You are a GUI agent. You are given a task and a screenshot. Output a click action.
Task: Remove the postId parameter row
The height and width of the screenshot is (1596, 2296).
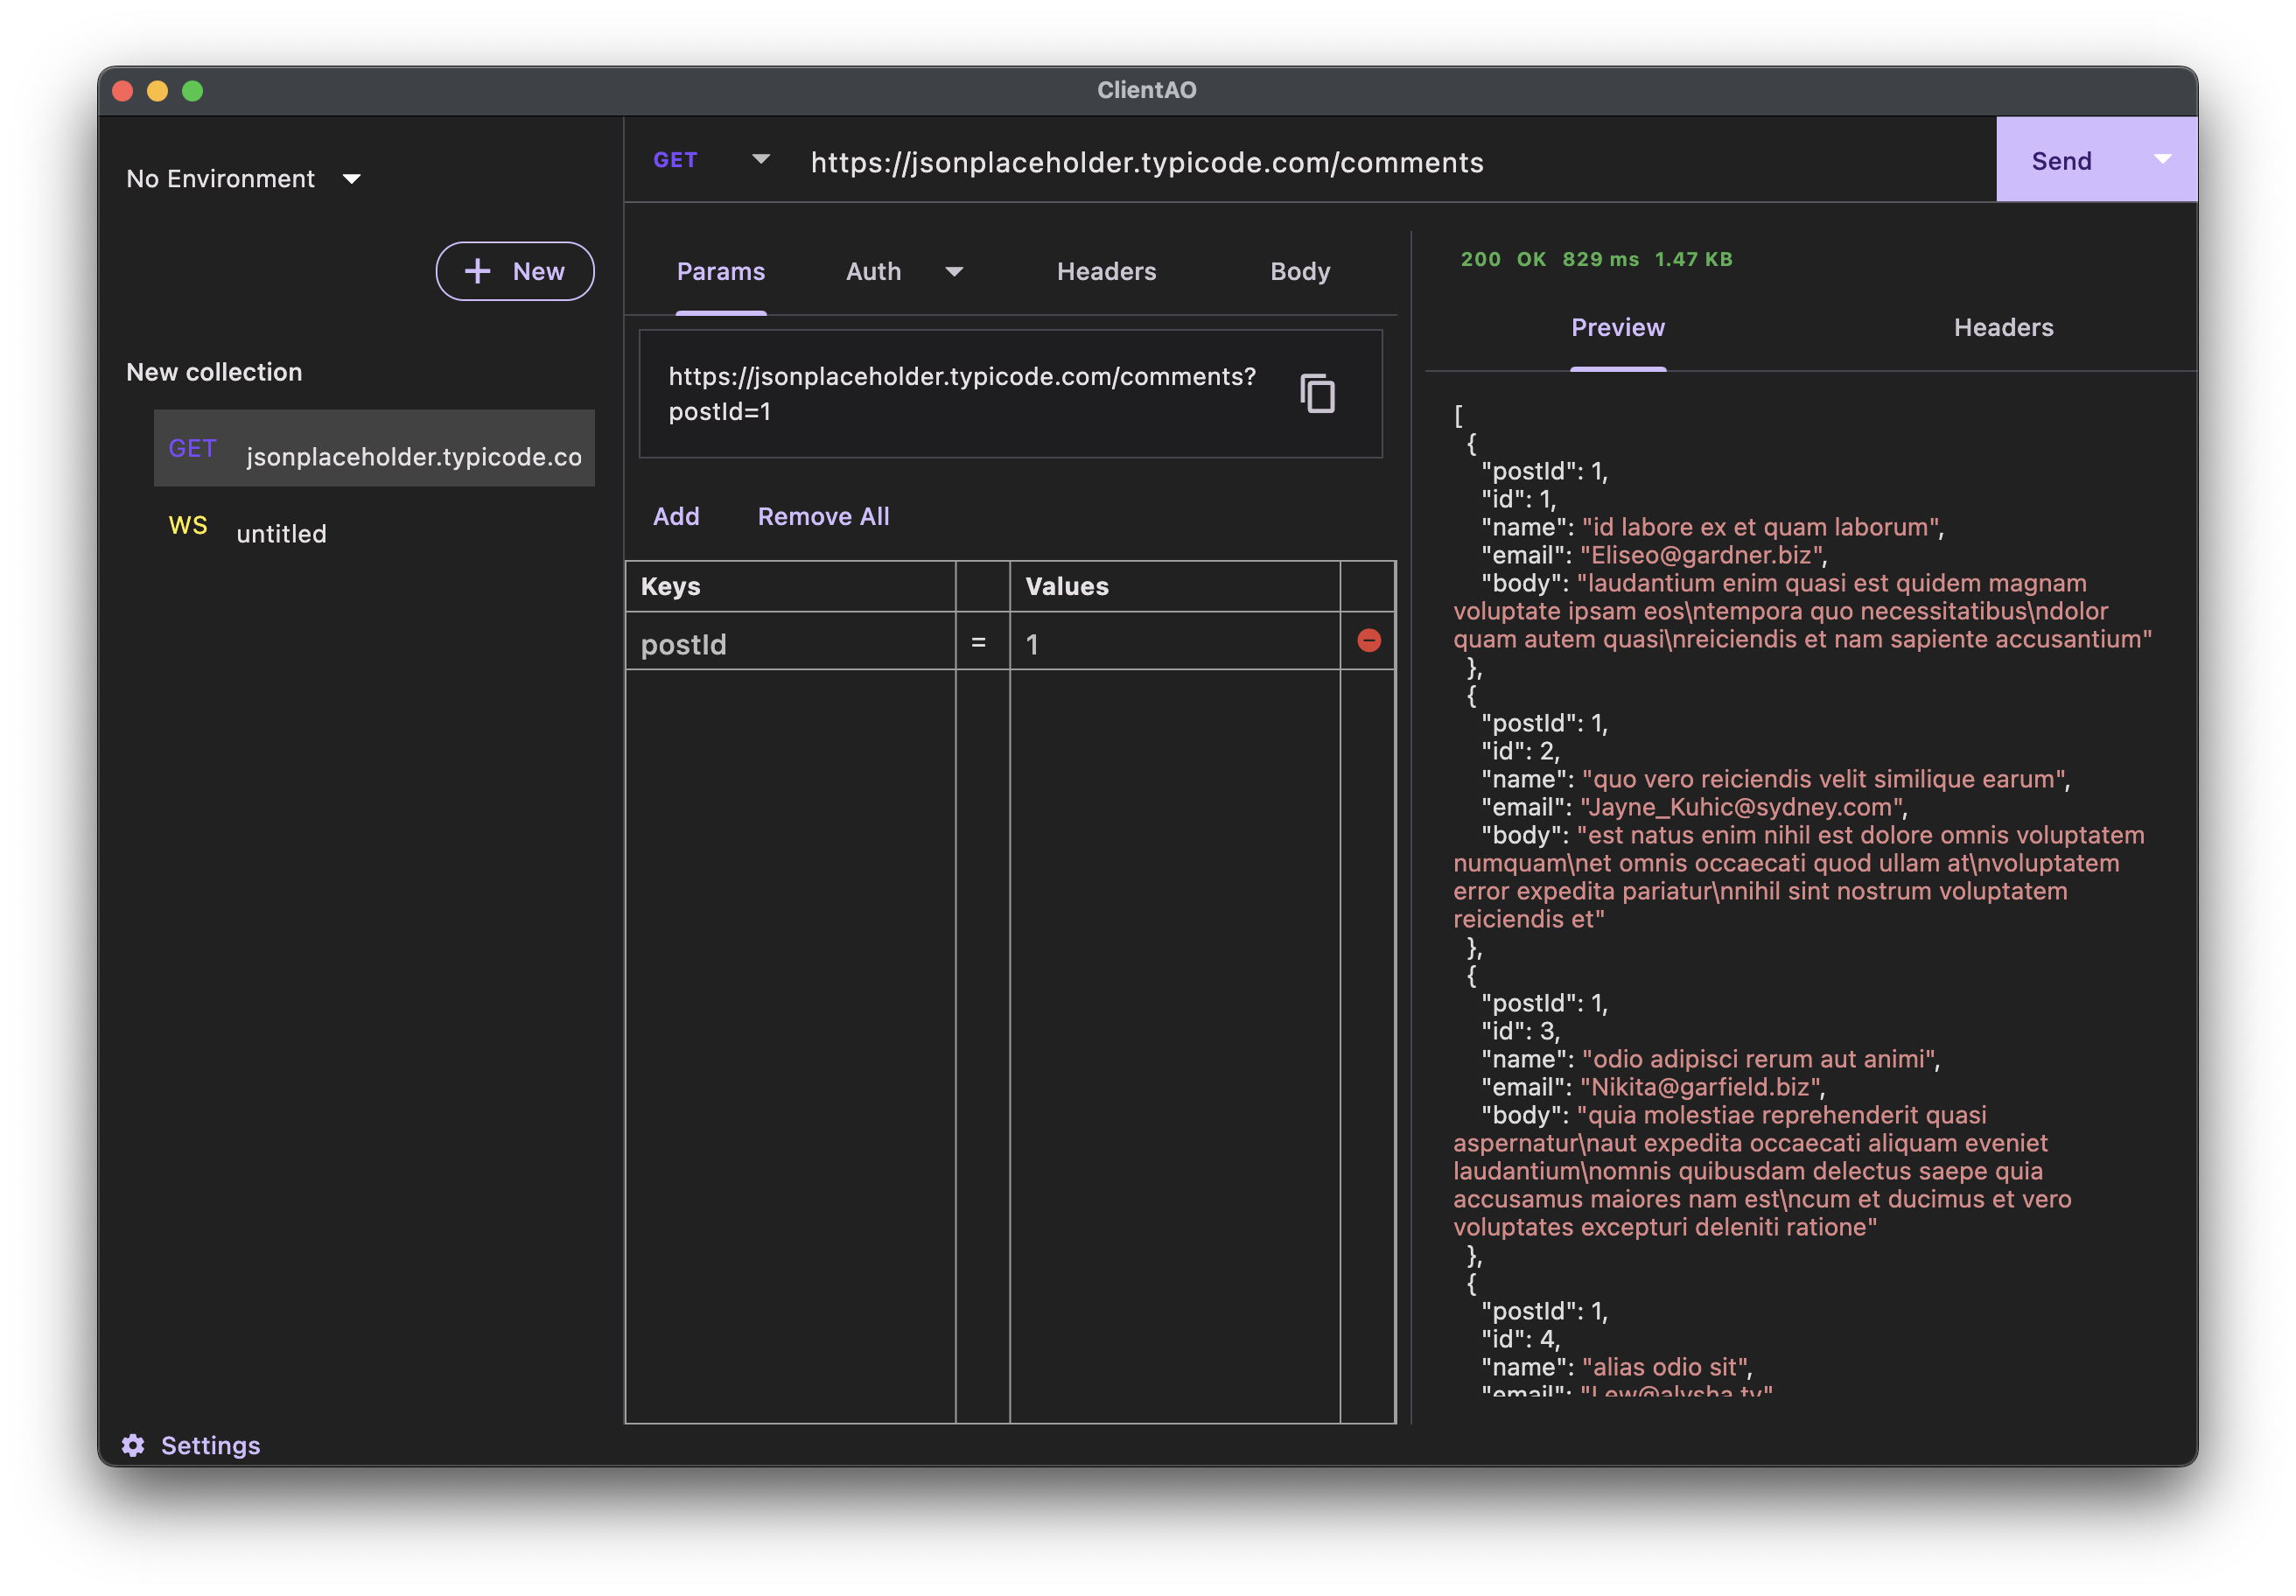click(1368, 642)
